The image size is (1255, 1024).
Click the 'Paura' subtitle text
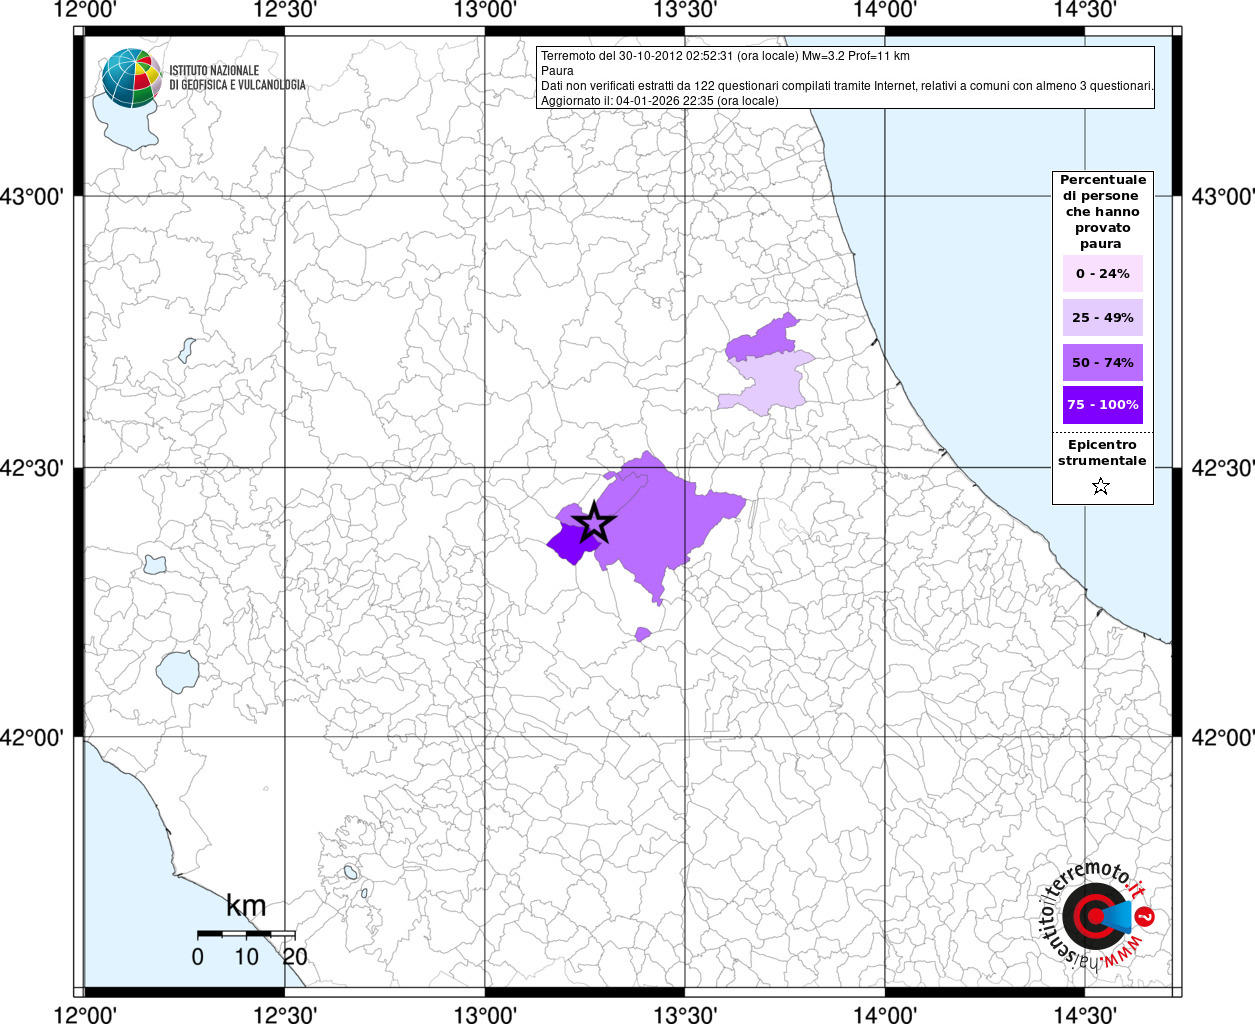pyautogui.click(x=557, y=71)
